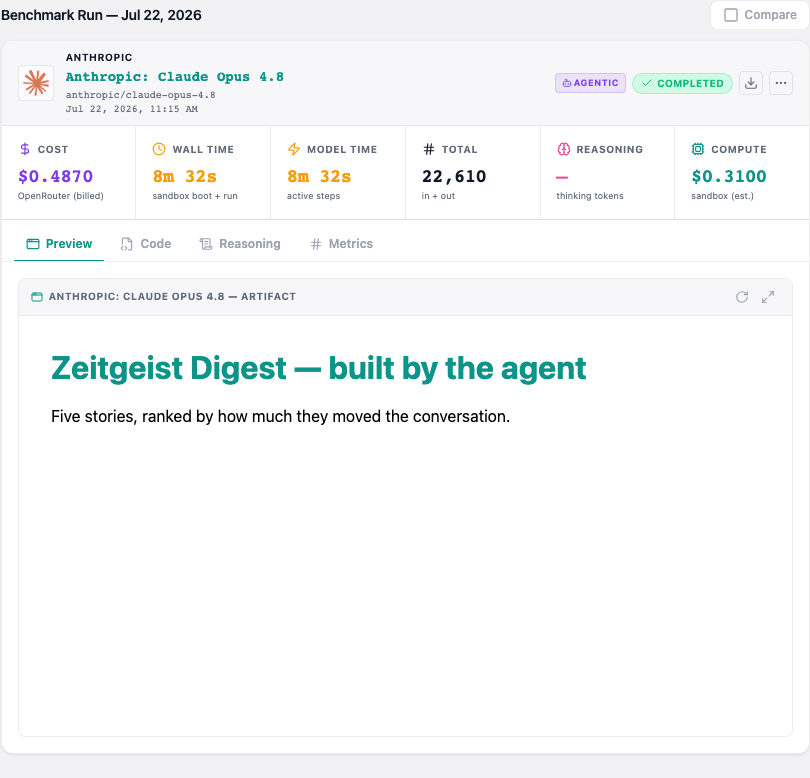The image size is (810, 778).
Task: Tick the Compare checkbox
Action: pos(730,15)
